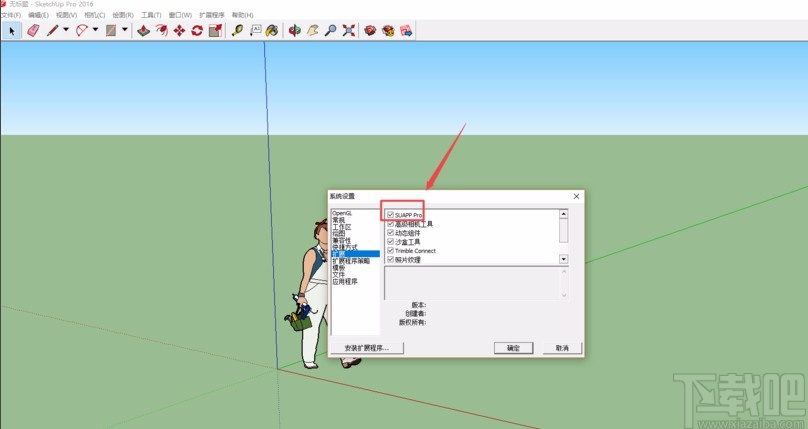
Task: Activate the Paint Bucket tool
Action: [272, 31]
